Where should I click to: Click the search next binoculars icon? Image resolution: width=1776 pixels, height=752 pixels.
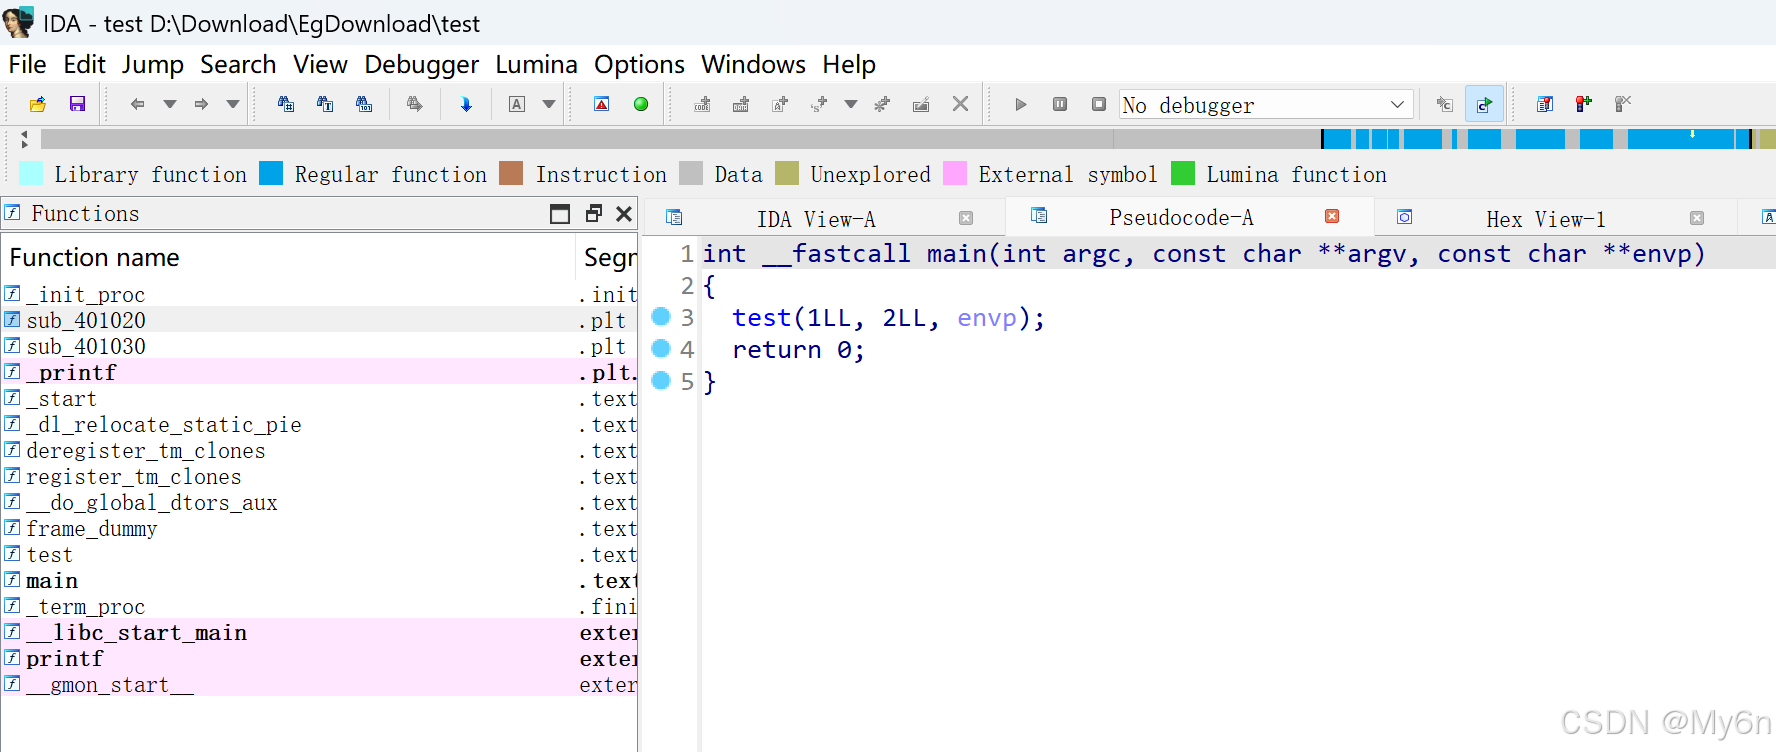coord(414,104)
